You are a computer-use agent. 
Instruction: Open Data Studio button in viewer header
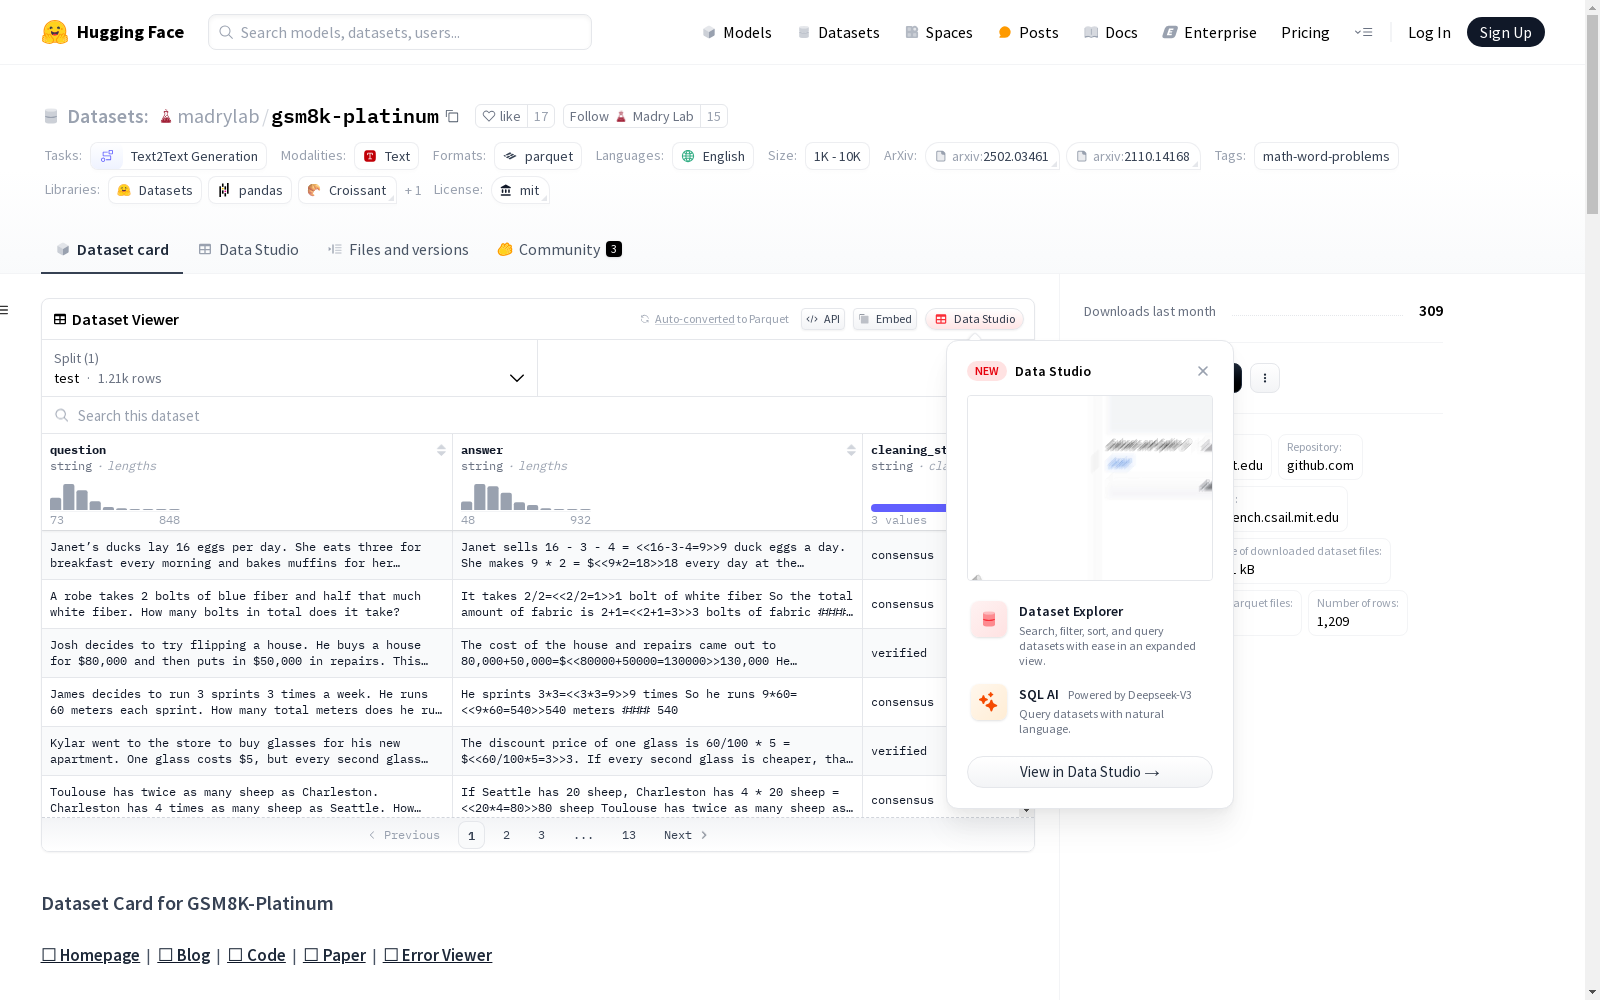[x=974, y=319]
